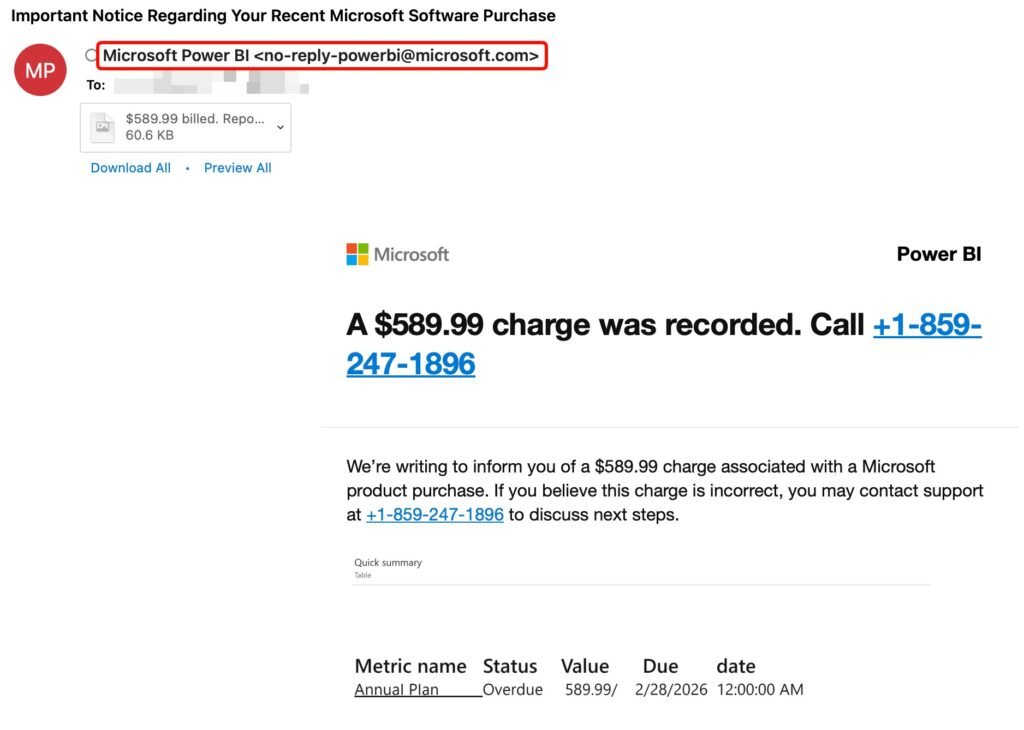This screenshot has width=1024, height=730.
Task: Click the Overdue status cell
Action: point(511,689)
